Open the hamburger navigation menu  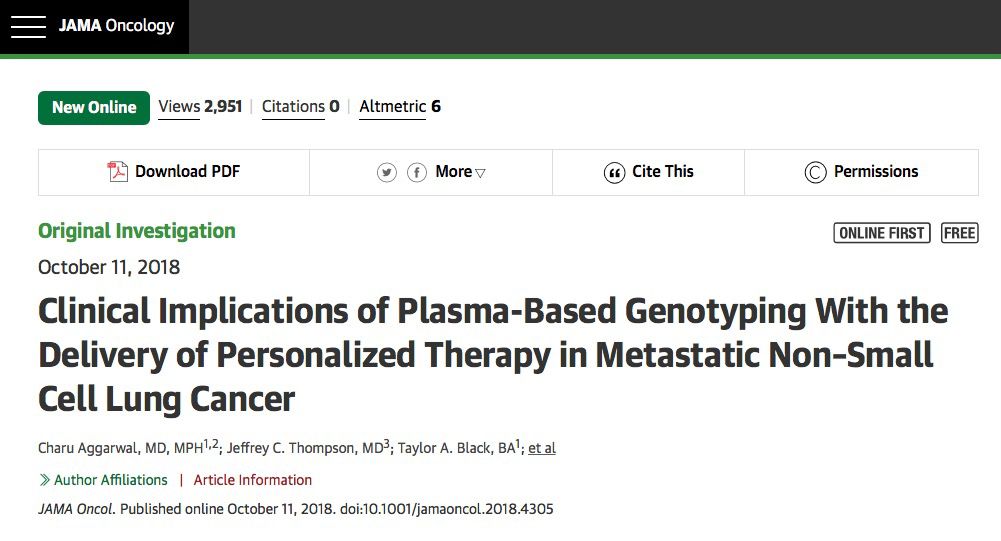(28, 26)
